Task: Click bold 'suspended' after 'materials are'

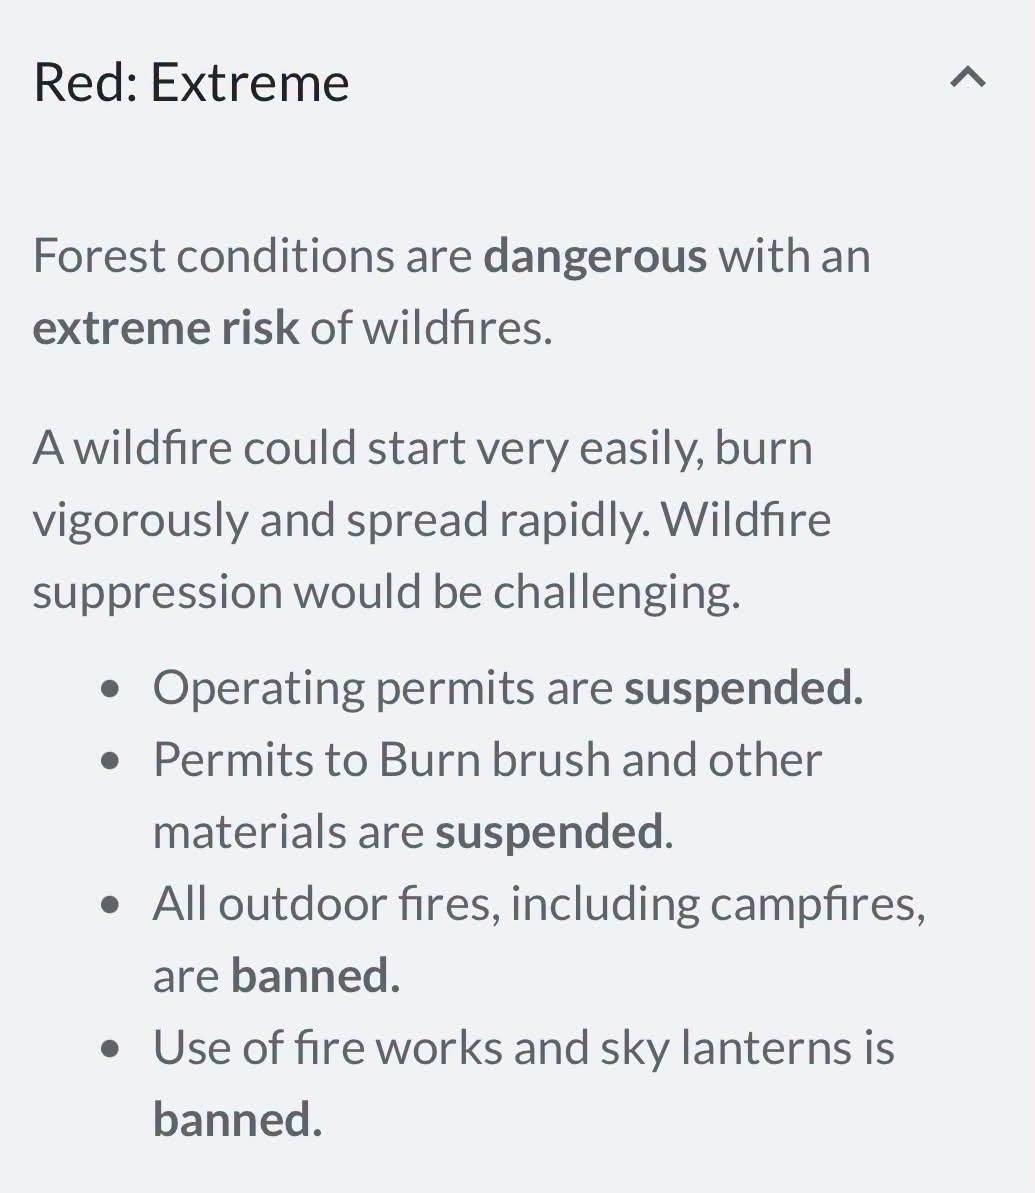Action: 549,832
